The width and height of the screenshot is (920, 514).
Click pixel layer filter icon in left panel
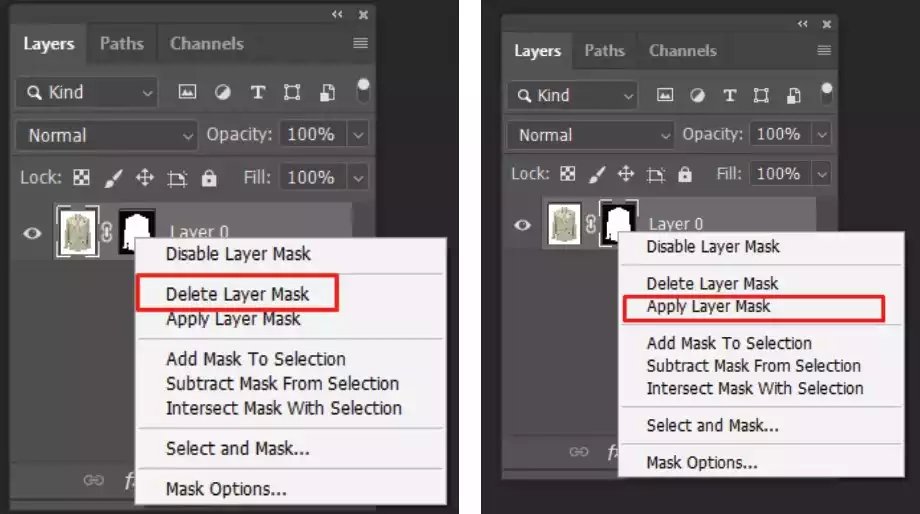coord(187,92)
